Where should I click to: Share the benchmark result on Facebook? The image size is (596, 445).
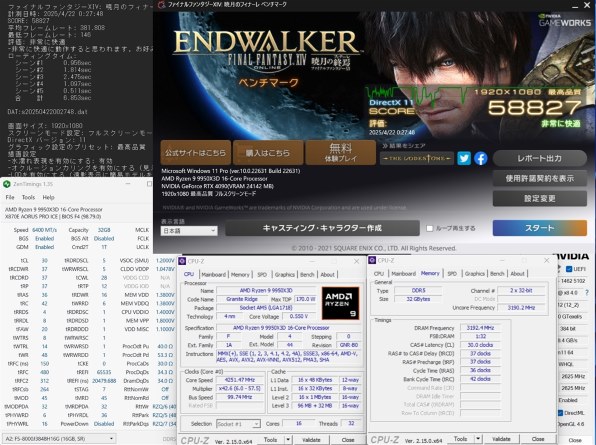point(481,158)
